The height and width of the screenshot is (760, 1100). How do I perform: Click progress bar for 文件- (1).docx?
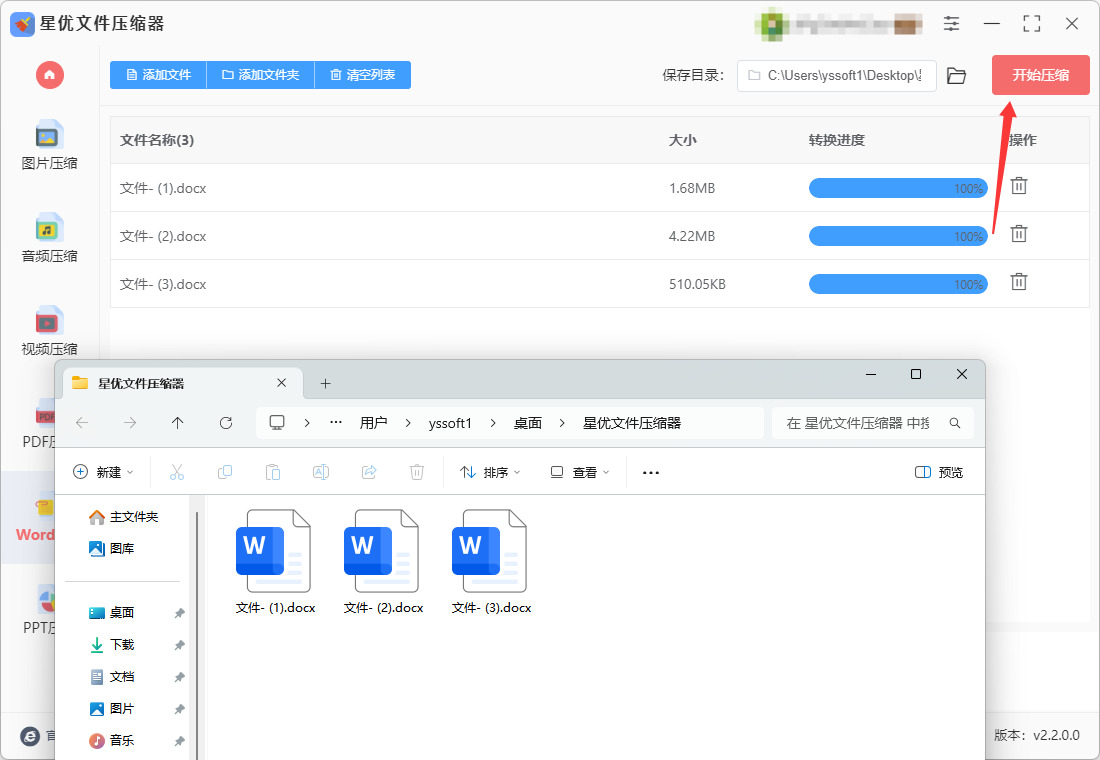click(898, 188)
